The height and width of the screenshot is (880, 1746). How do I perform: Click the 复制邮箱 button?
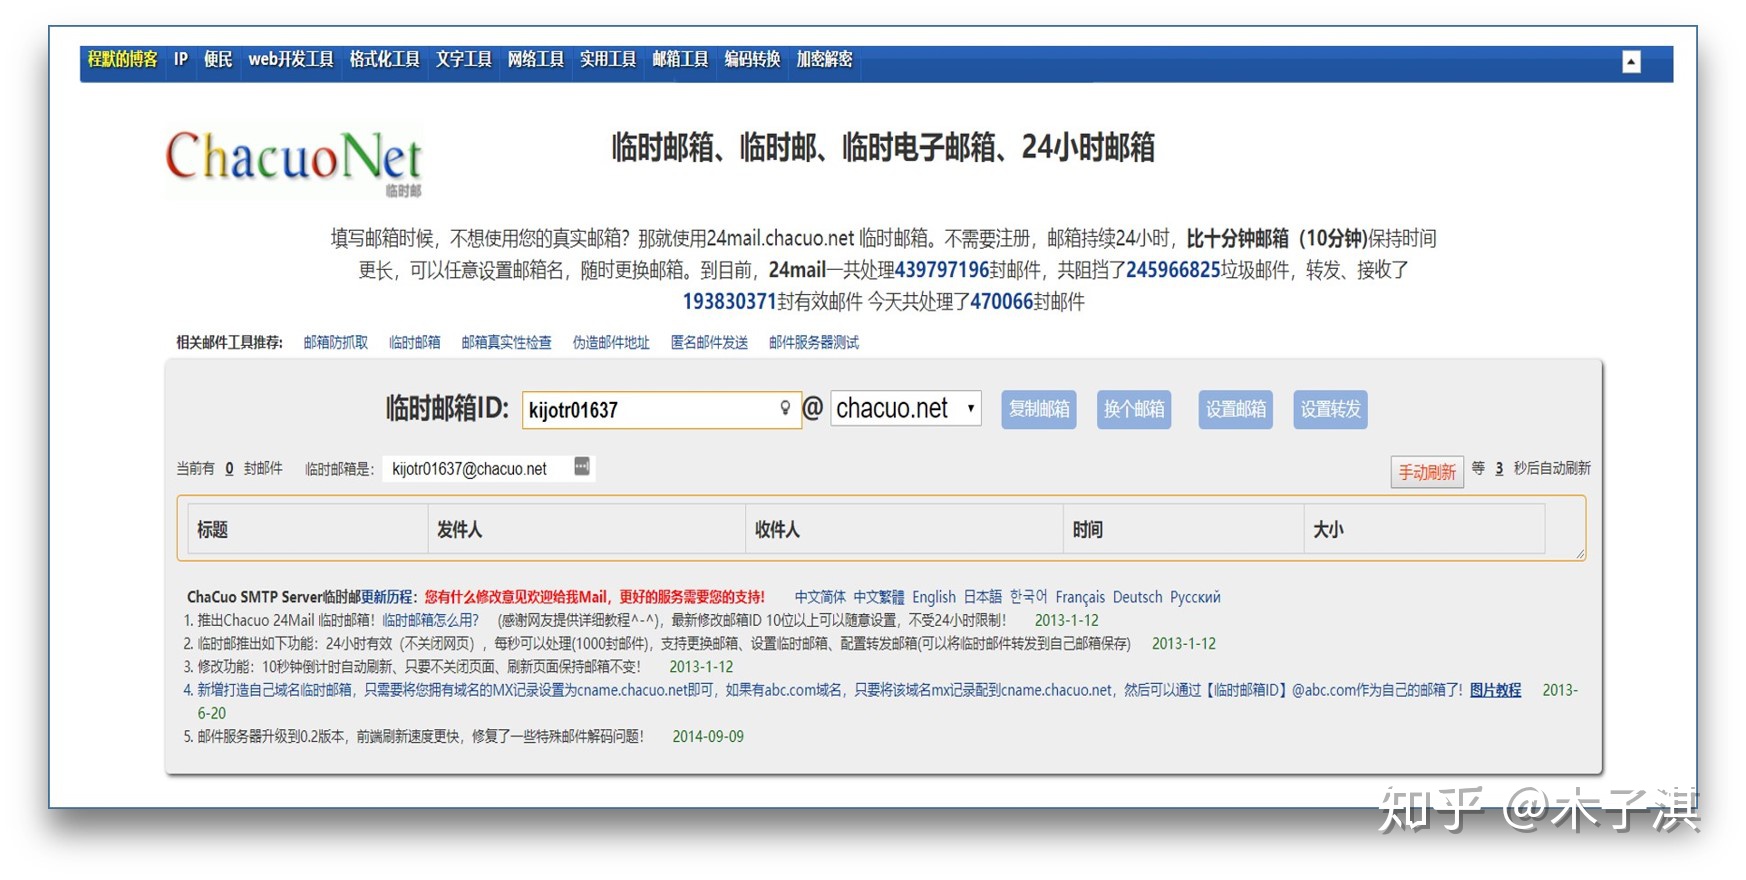[1039, 409]
